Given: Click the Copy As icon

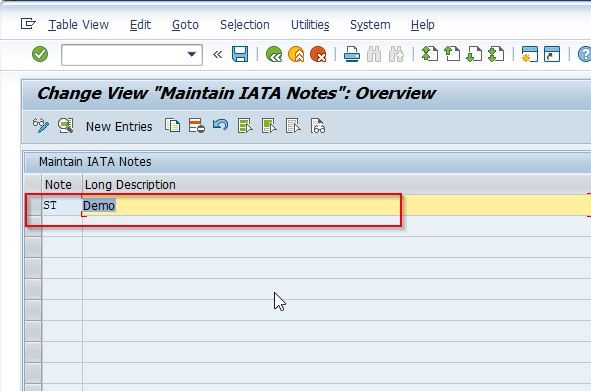Looking at the screenshot, I should pyautogui.click(x=172, y=126).
